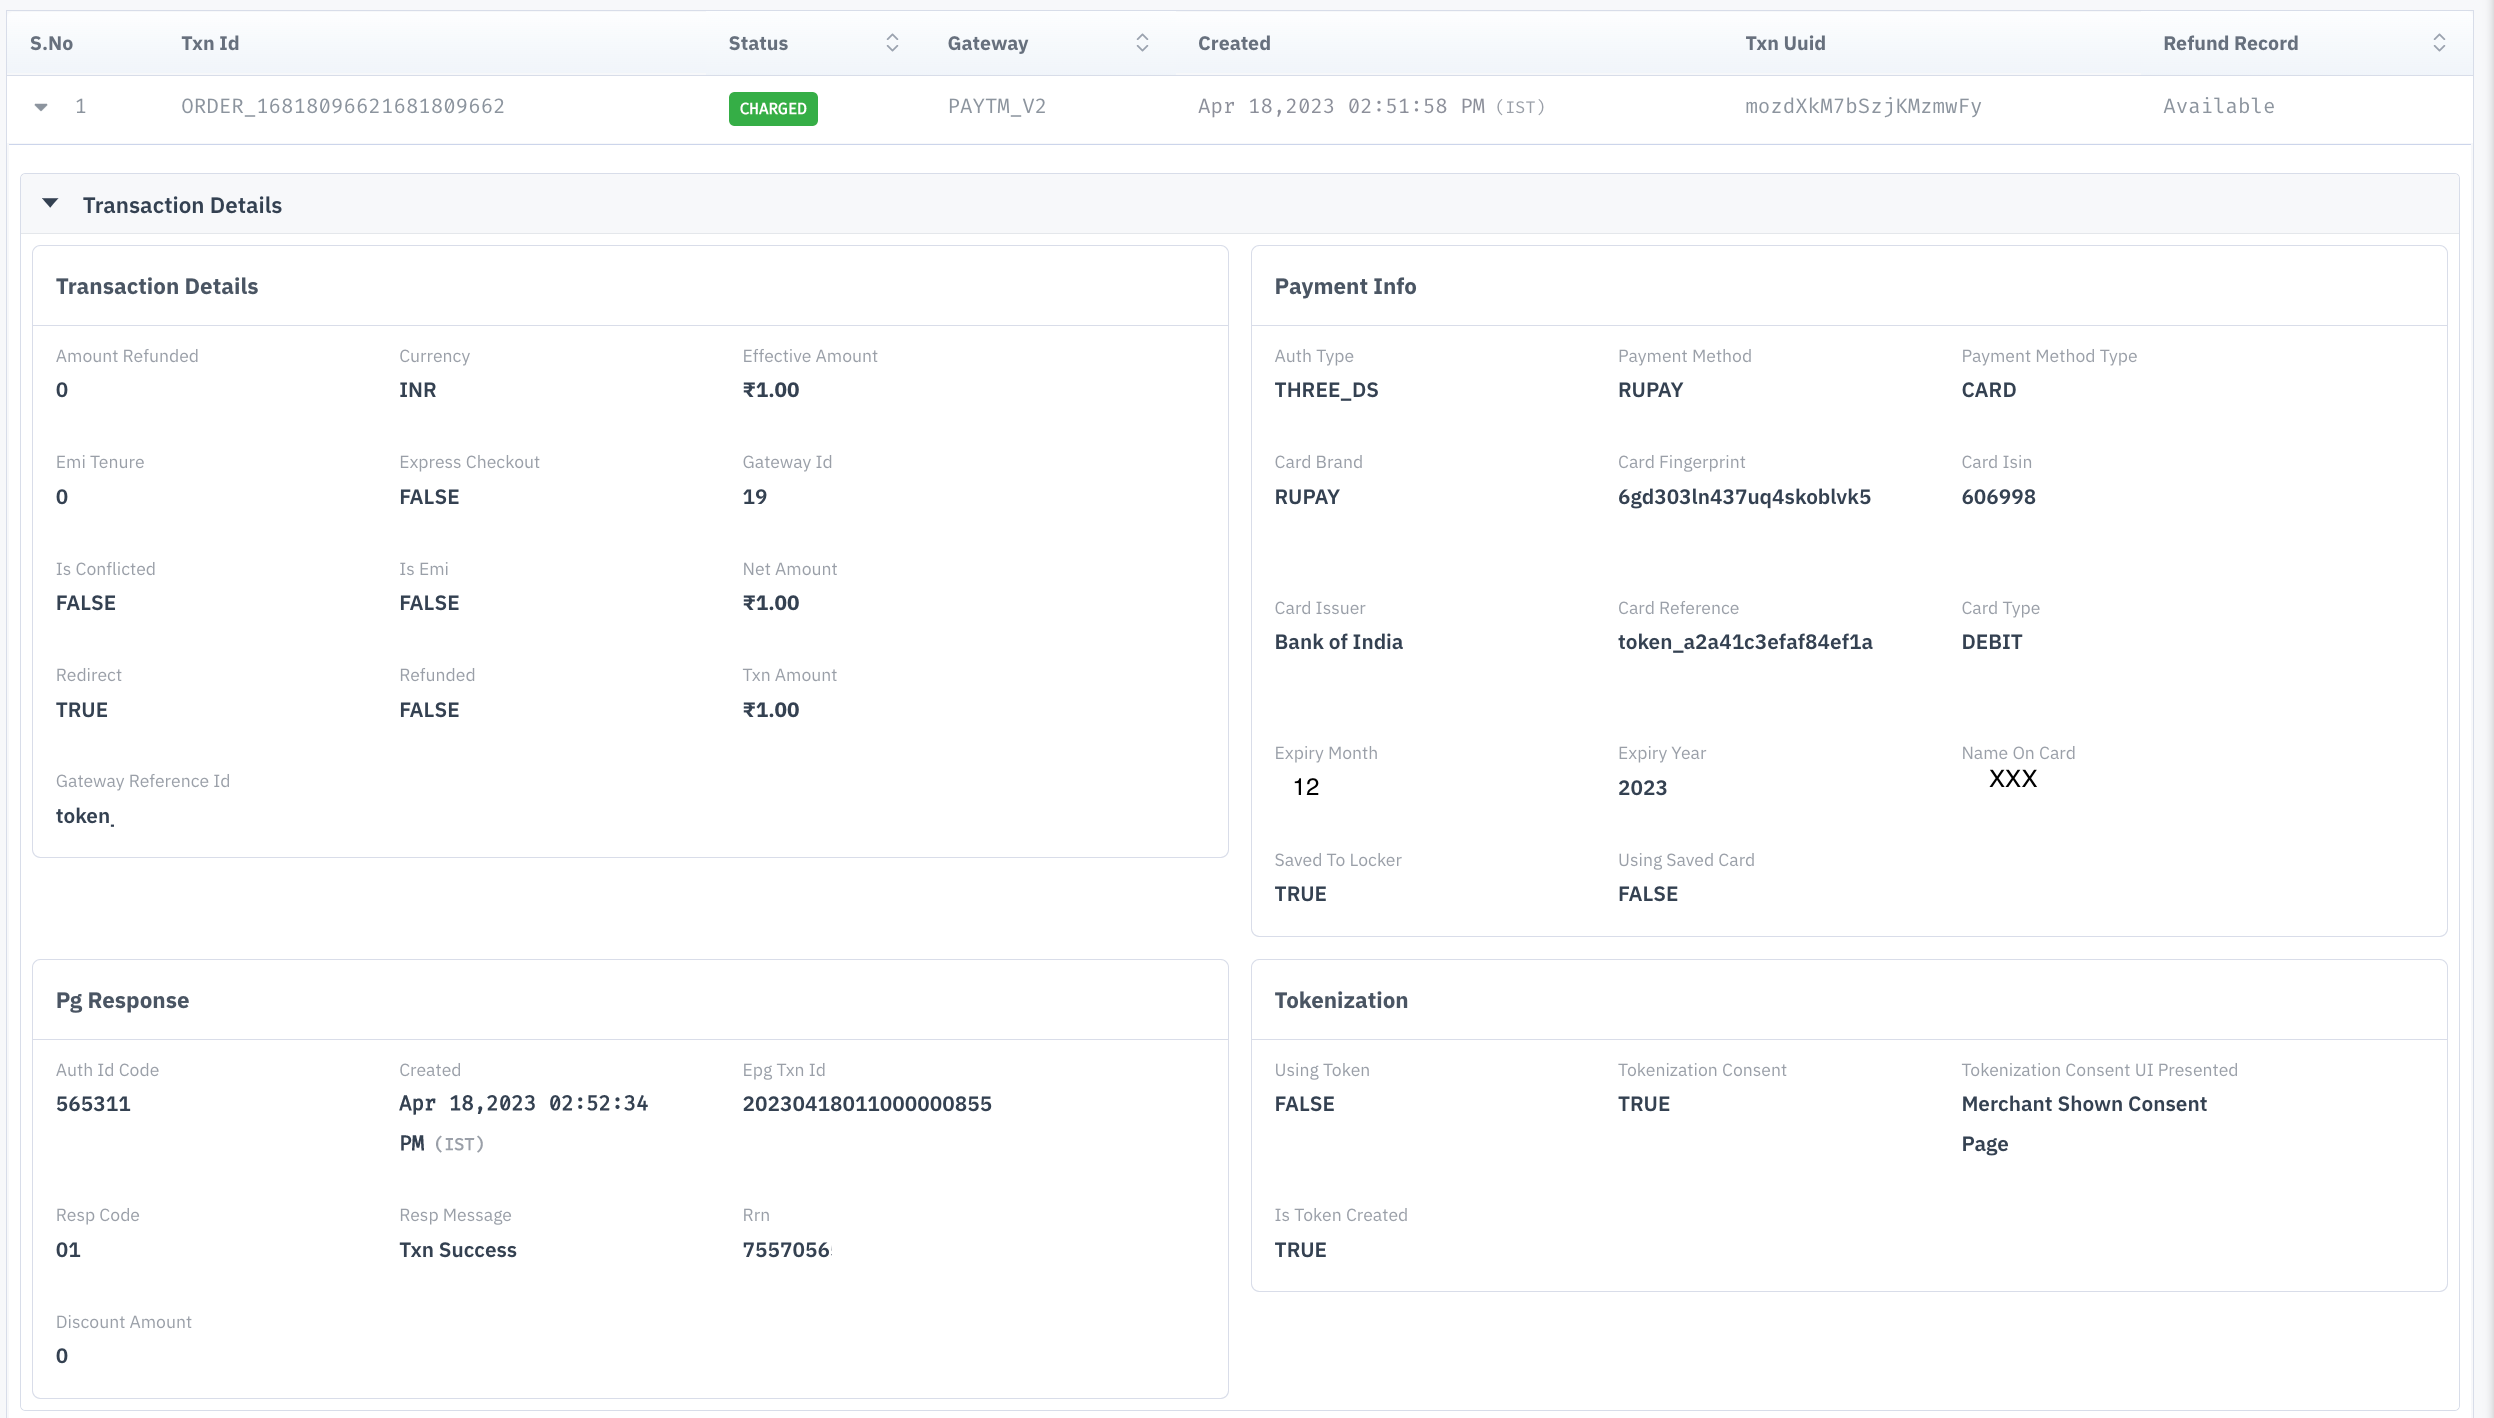Click the Gateway Reference Id token value
This screenshot has width=2494, height=1418.
click(84, 816)
